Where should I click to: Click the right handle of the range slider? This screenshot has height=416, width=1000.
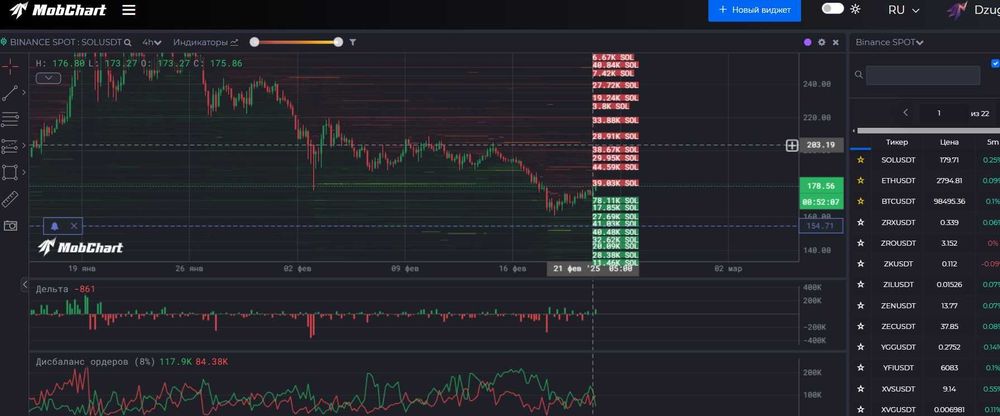tap(338, 42)
